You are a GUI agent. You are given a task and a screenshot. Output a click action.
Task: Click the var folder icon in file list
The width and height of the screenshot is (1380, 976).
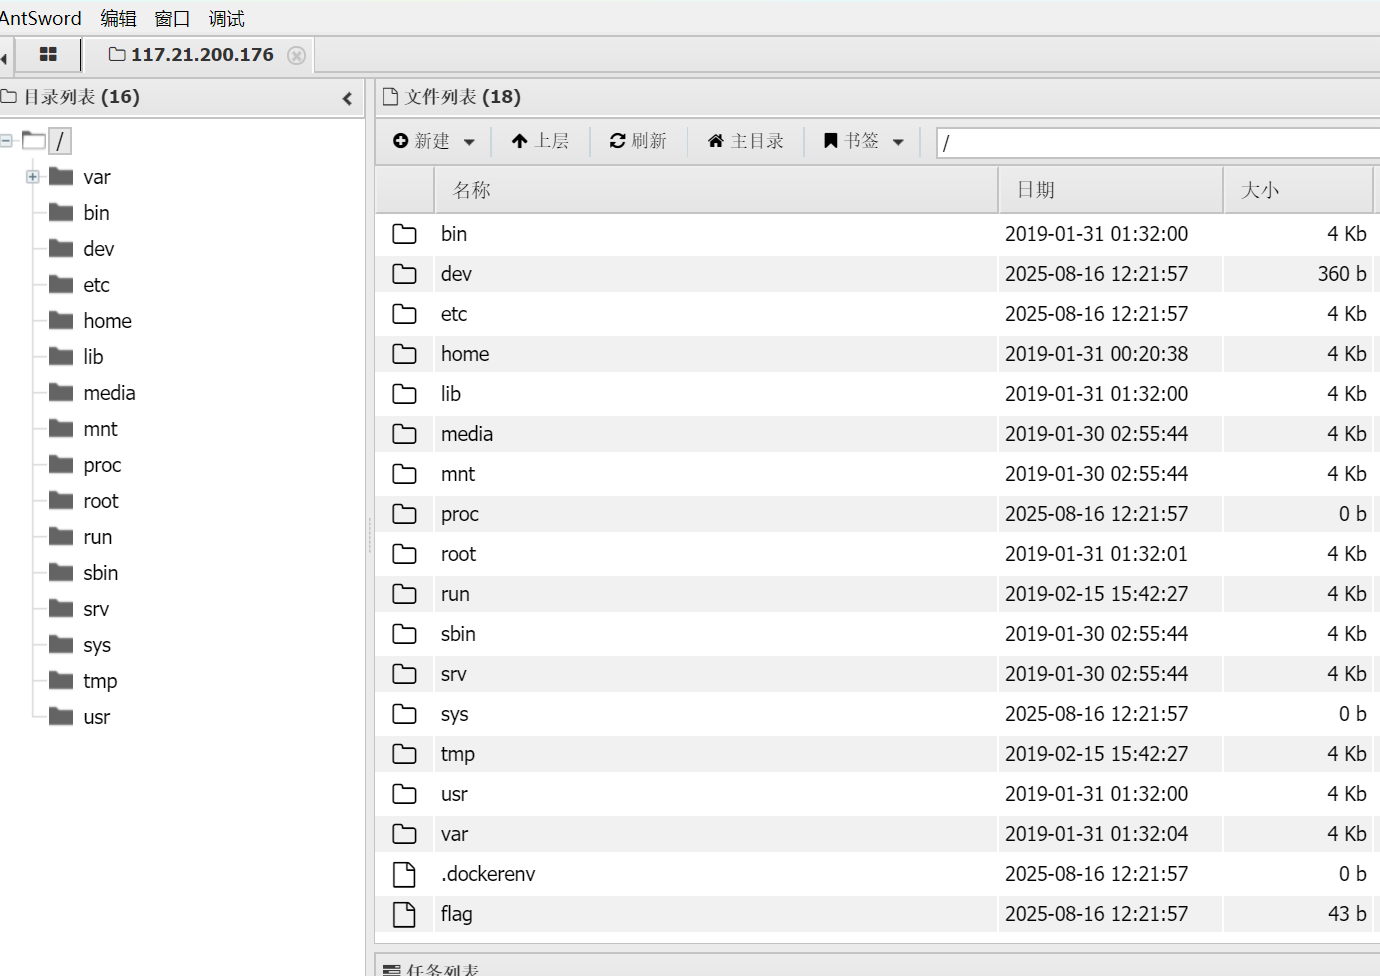point(404,834)
